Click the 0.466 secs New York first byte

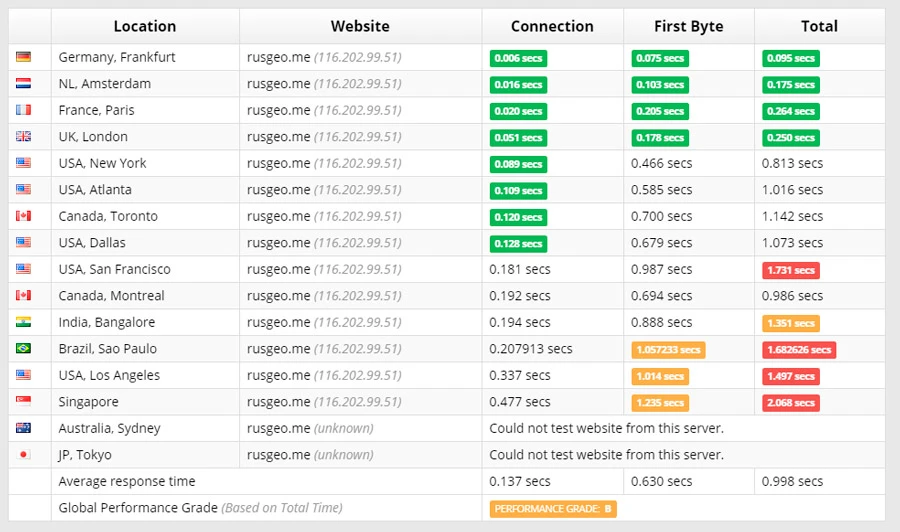[661, 164]
